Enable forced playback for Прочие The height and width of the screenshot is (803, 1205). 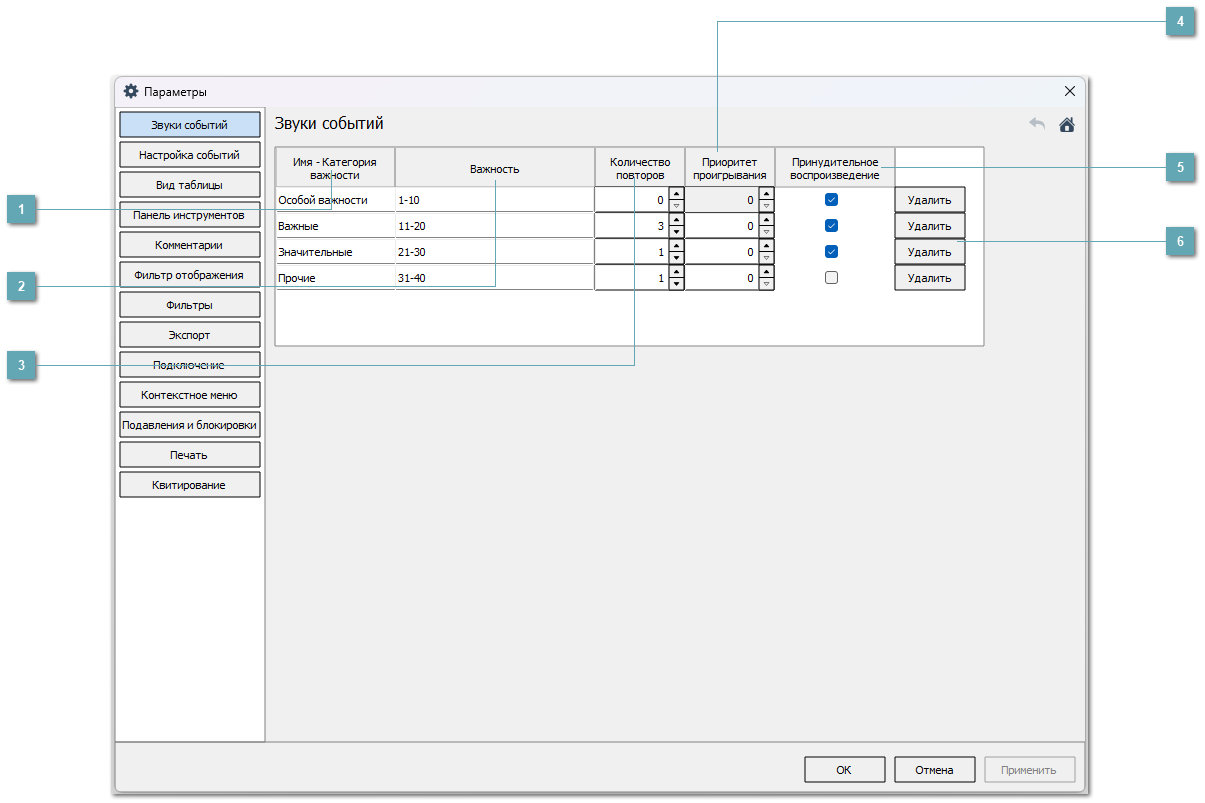coord(831,278)
